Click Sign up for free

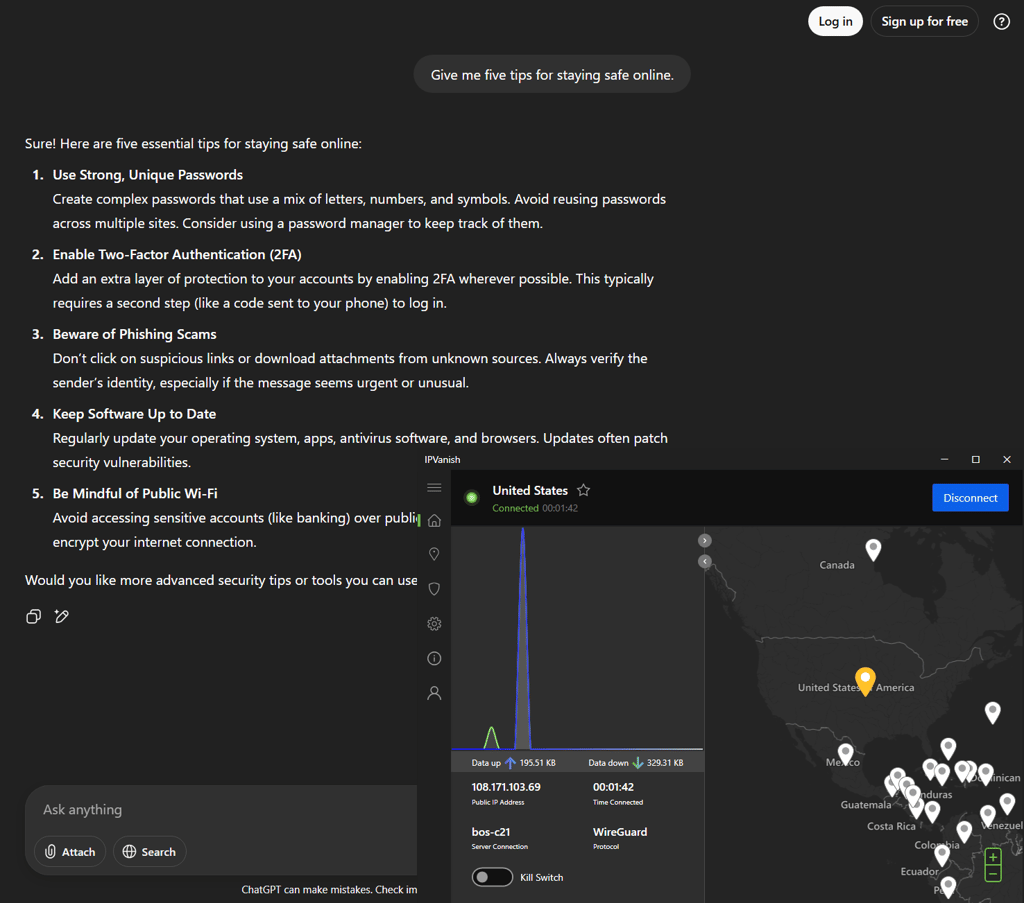pos(924,22)
